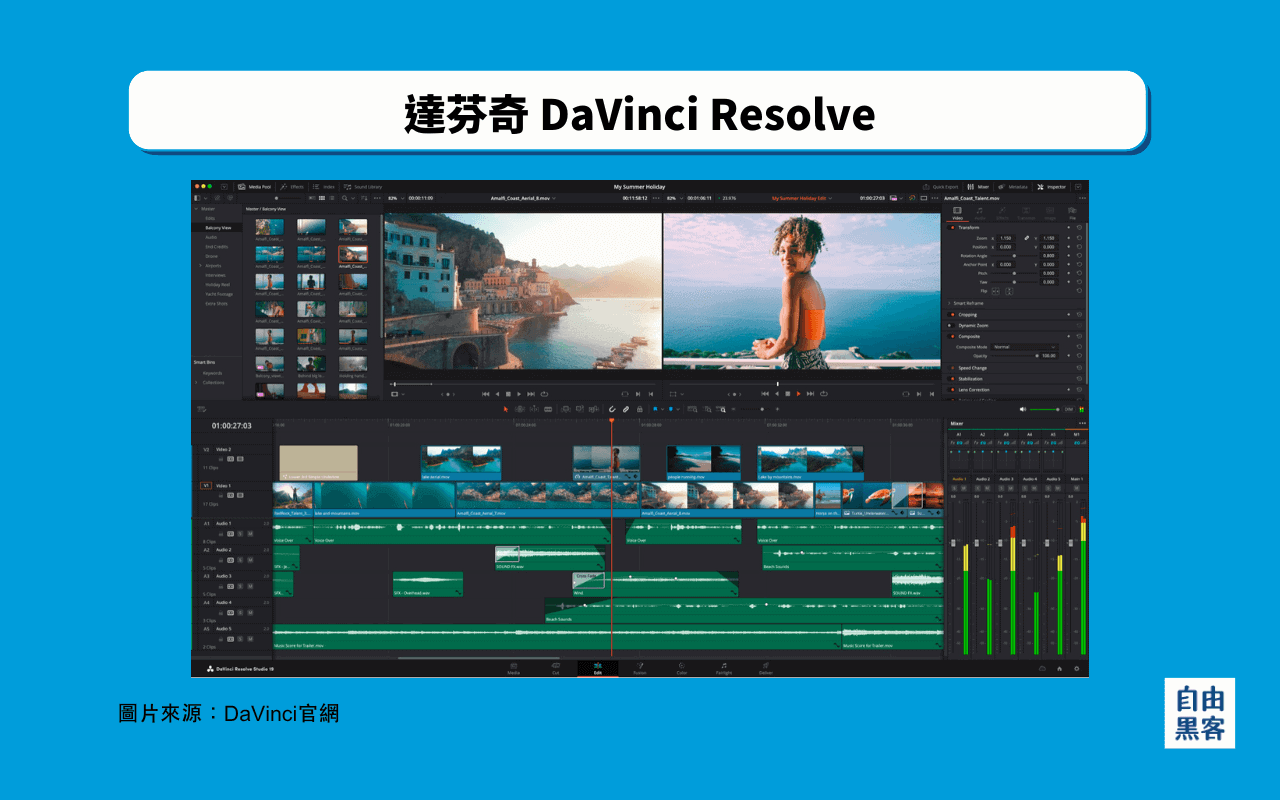Screen dimensions: 1280x800
Task: Open the Media Pool panel
Action: [254, 187]
